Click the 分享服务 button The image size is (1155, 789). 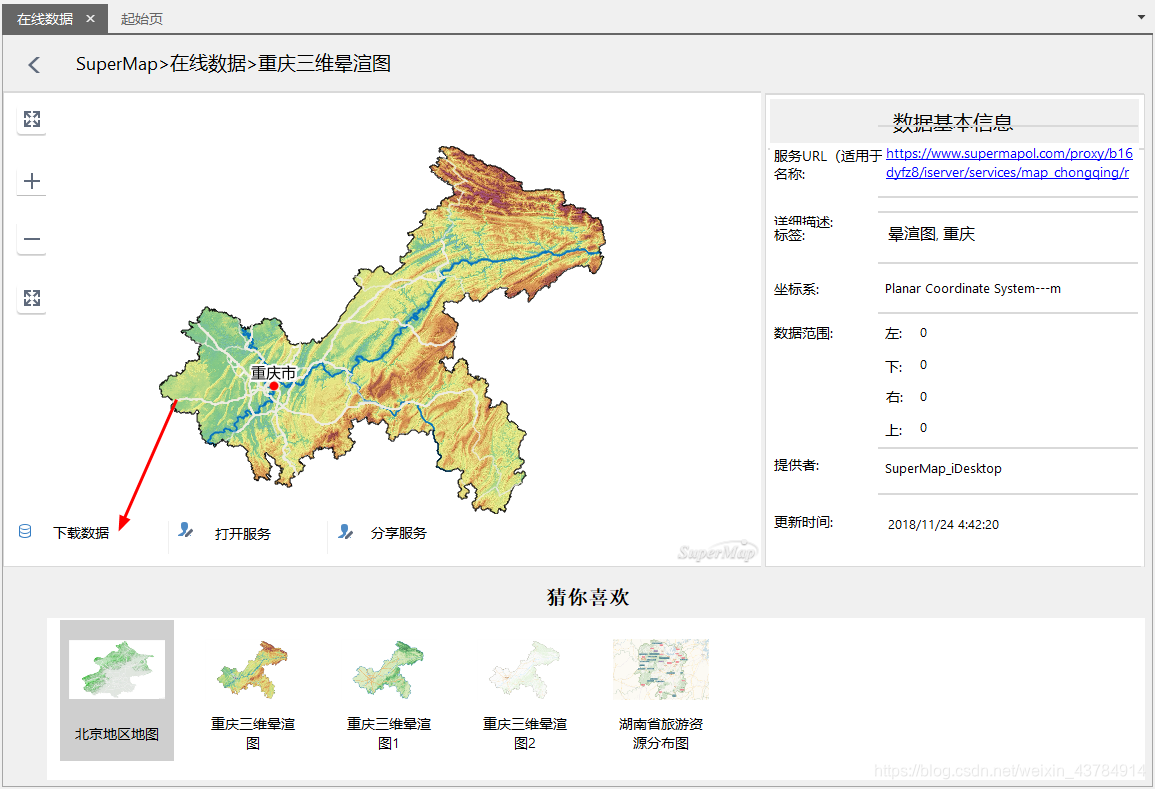(x=399, y=533)
